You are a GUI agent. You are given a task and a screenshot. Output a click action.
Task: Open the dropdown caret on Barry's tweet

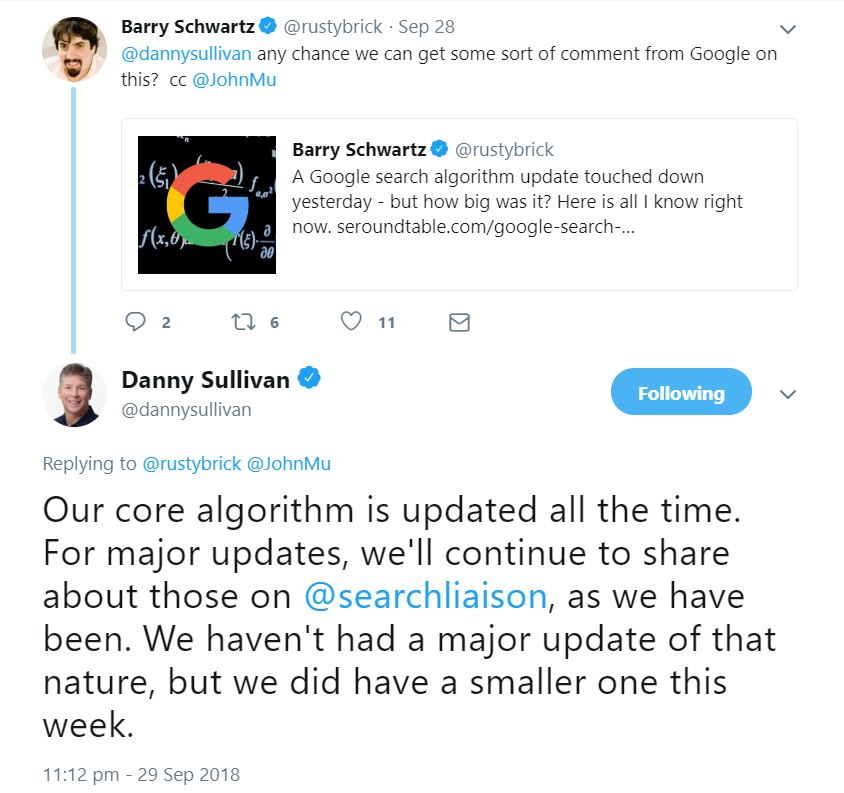coord(788,29)
